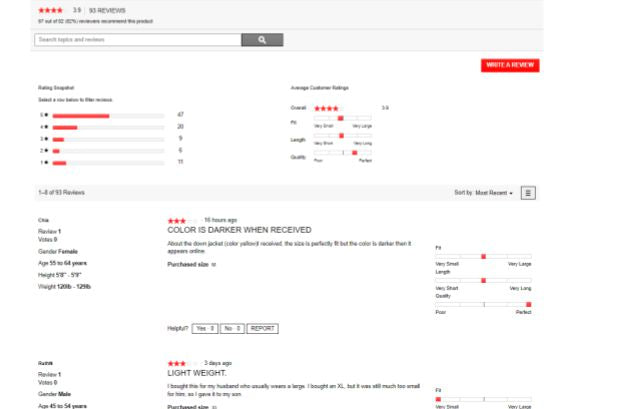This screenshot has width=624, height=409.
Task: Open the review filter menu icon
Action: [528, 193]
